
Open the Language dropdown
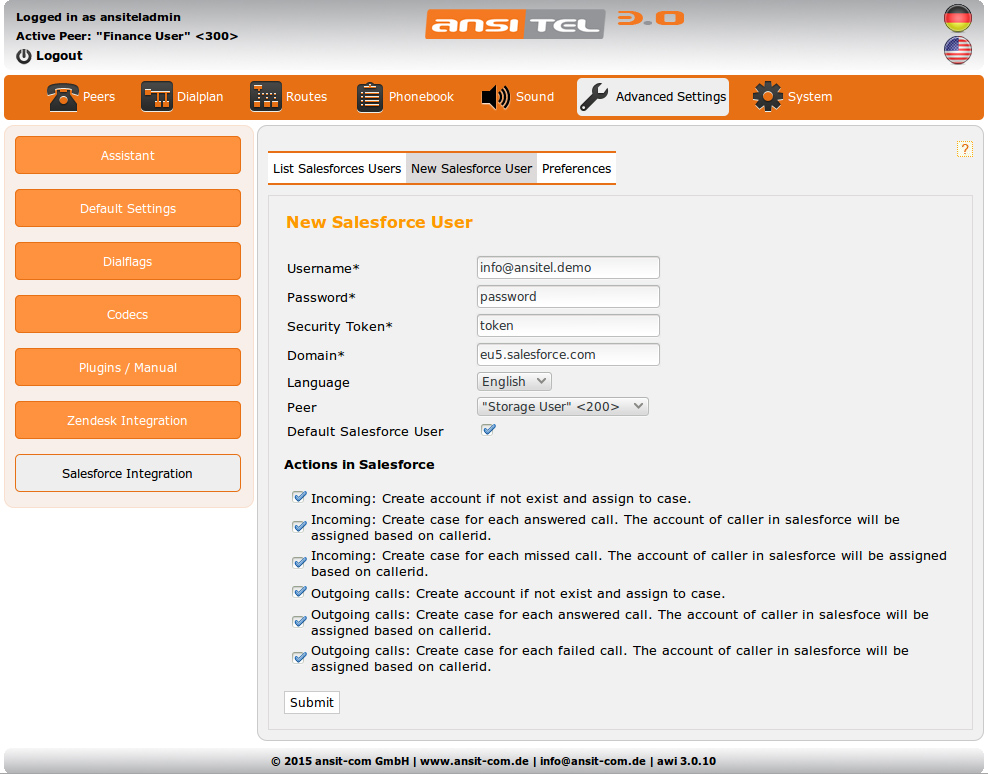[x=514, y=381]
